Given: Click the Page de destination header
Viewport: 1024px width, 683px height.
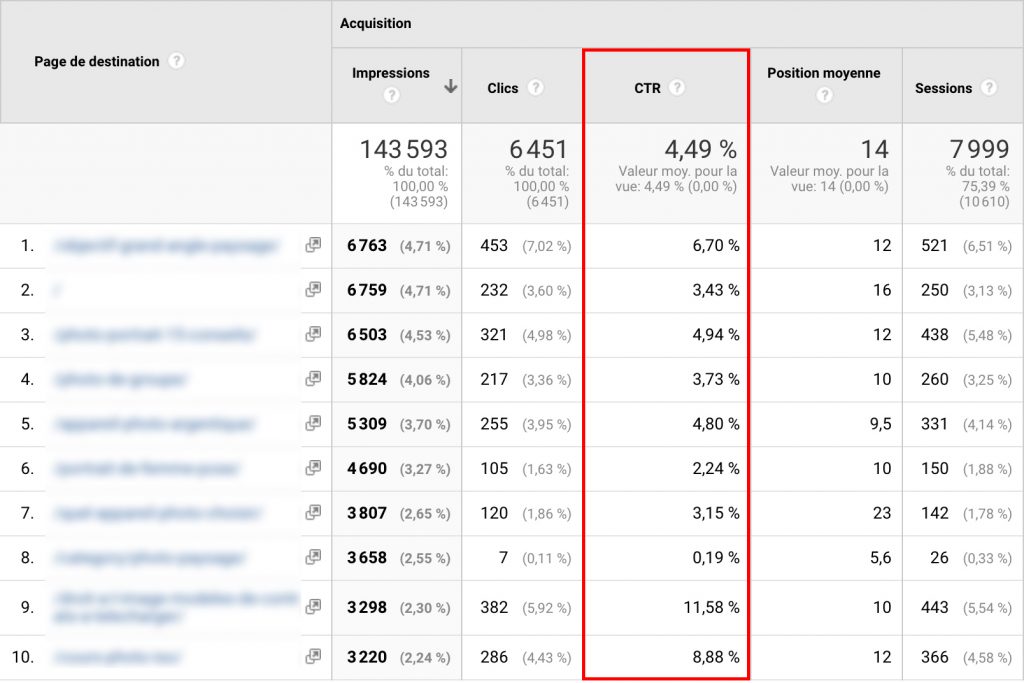Looking at the screenshot, I should pyautogui.click(x=97, y=61).
